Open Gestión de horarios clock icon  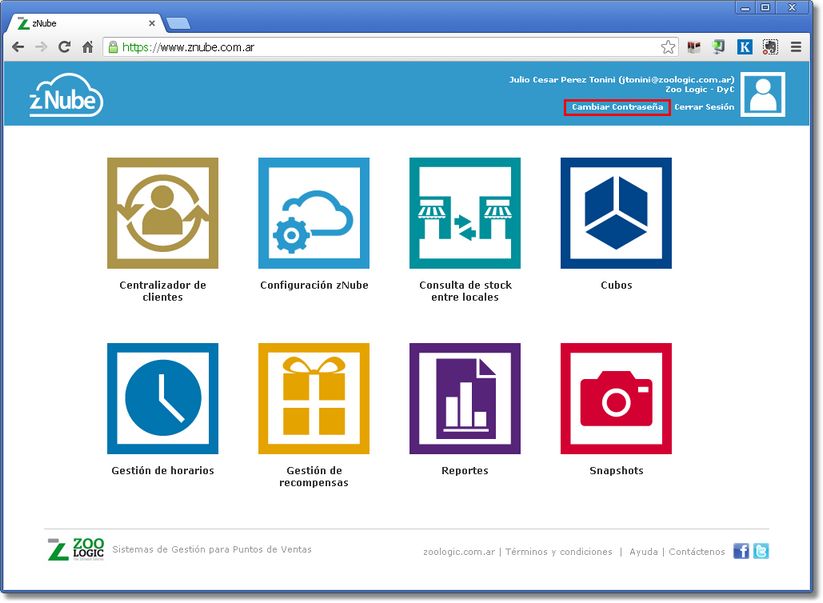tap(162, 399)
